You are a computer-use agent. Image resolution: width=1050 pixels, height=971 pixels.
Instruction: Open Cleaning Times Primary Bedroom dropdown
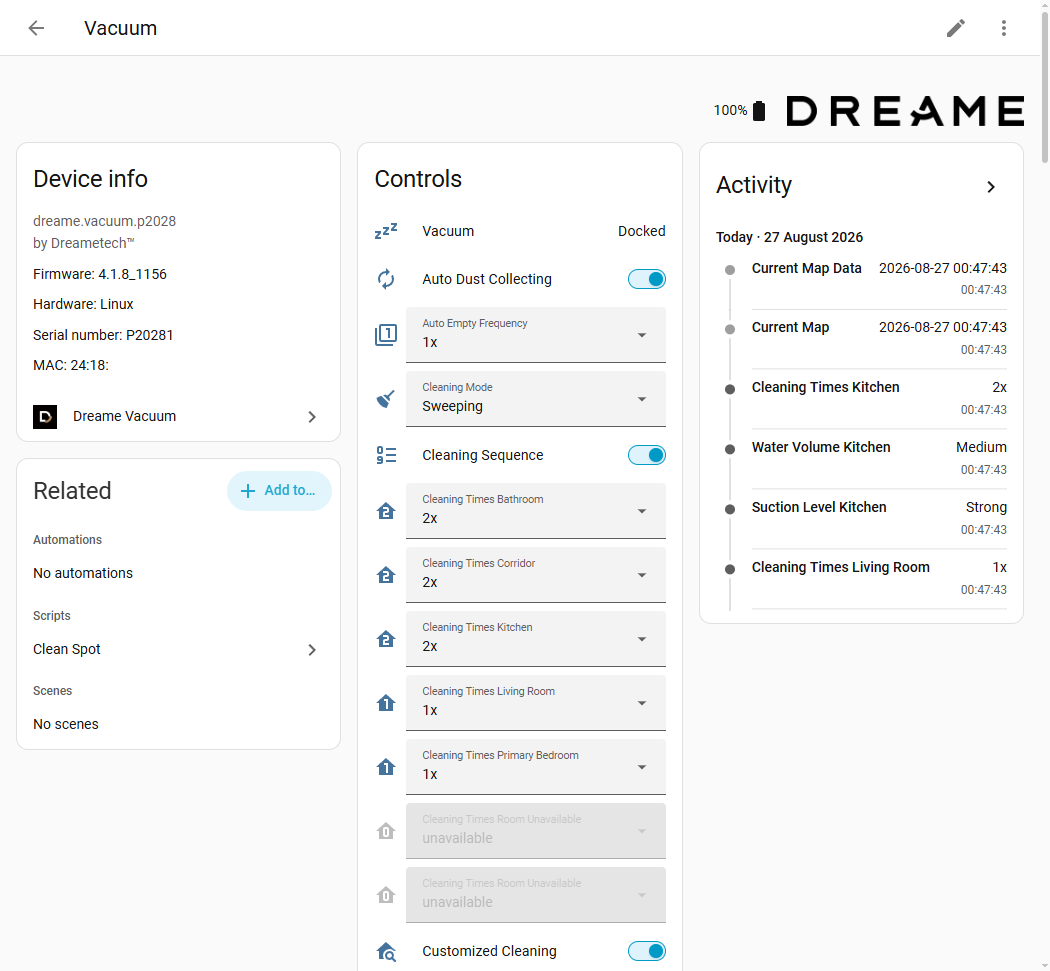(x=536, y=767)
